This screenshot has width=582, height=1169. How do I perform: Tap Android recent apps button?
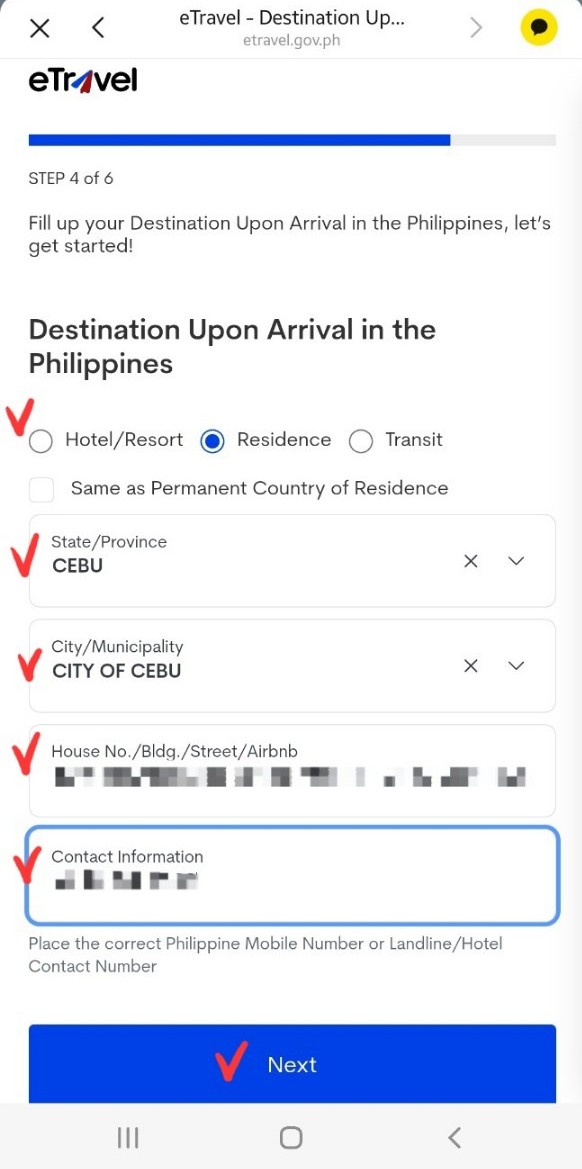tap(128, 1137)
